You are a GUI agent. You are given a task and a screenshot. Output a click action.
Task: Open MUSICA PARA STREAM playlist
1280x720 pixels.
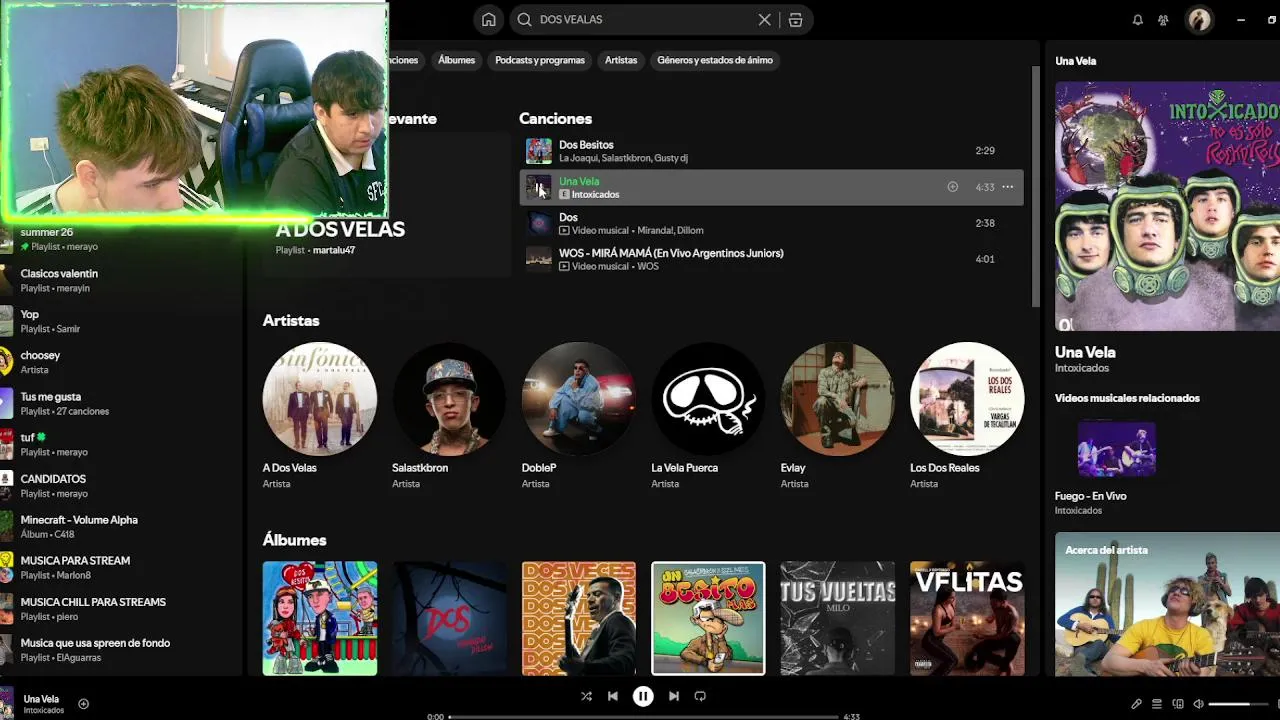120,567
